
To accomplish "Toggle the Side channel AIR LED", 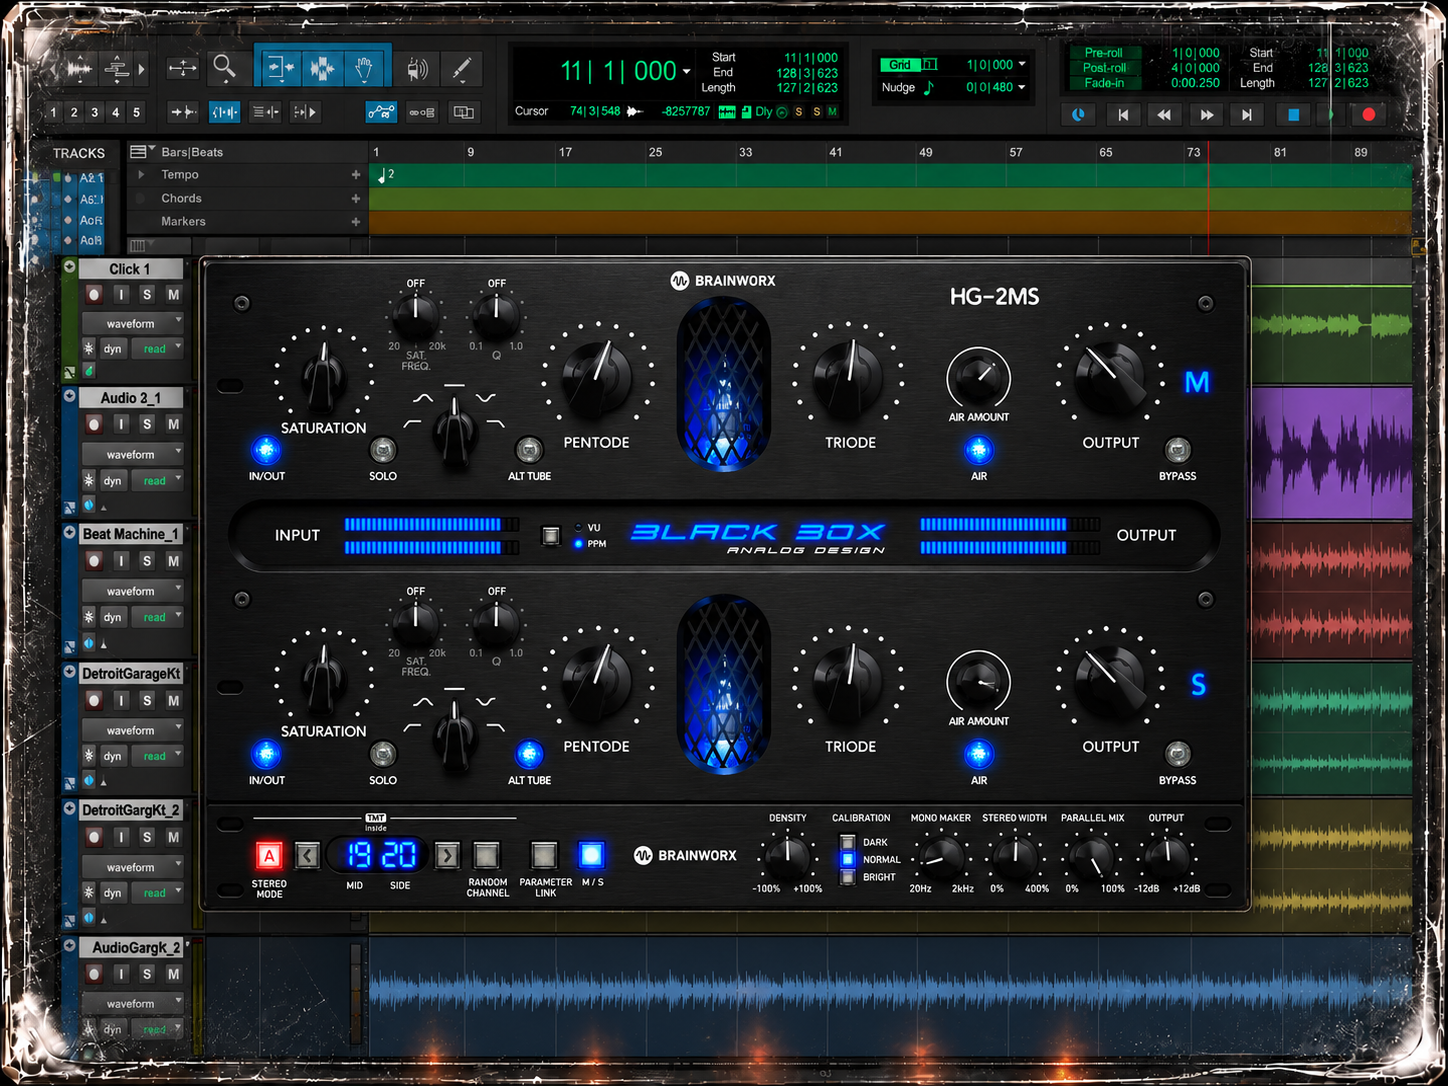I will pyautogui.click(x=978, y=754).
